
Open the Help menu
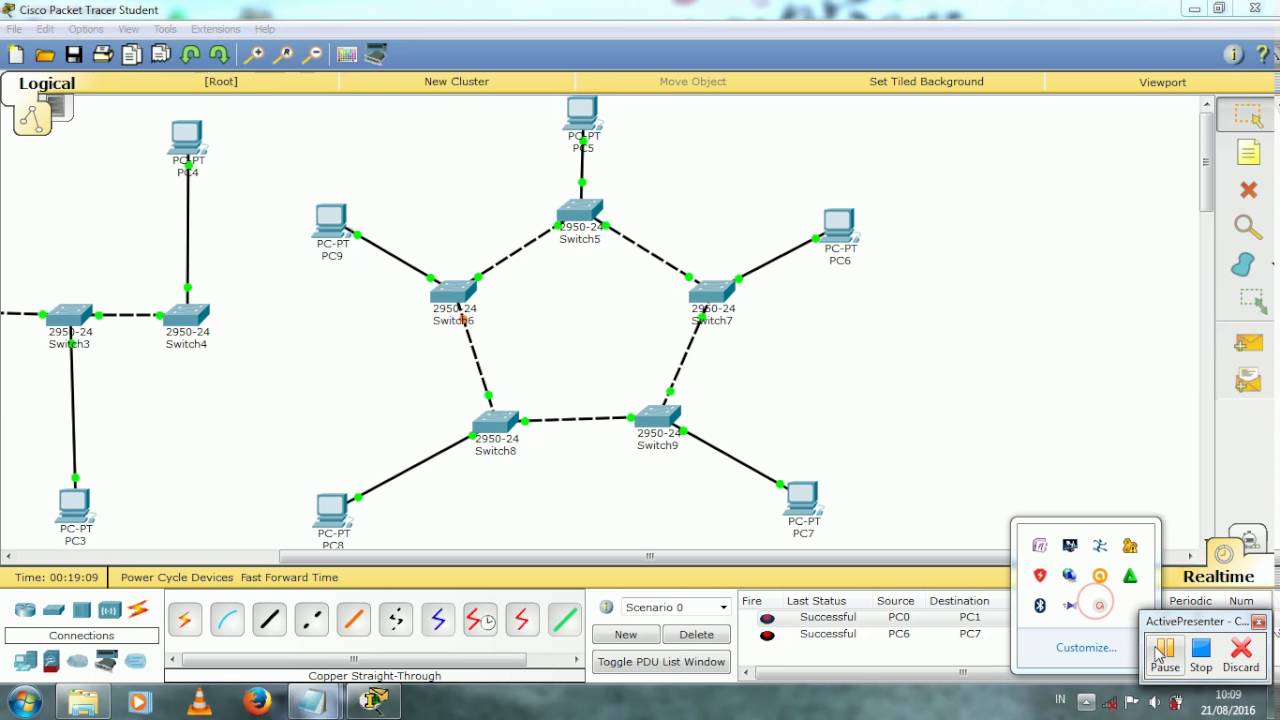[x=264, y=29]
